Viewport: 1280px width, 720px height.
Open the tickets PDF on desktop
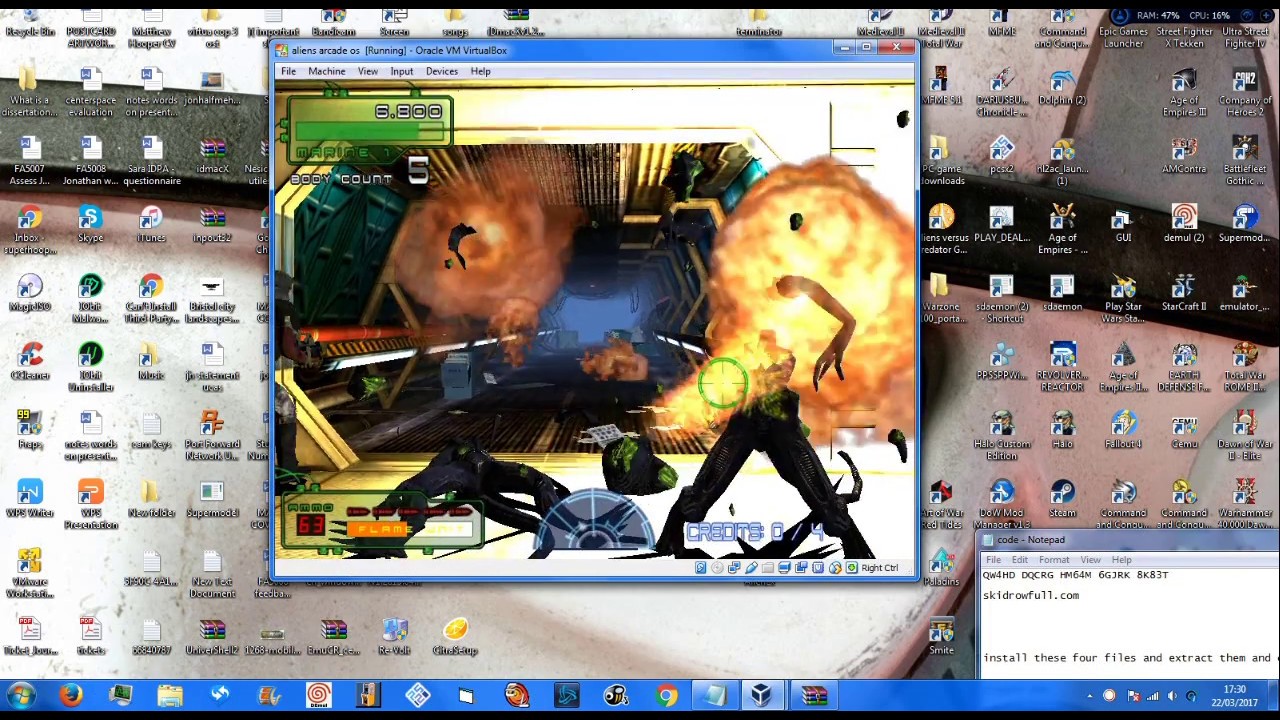point(90,636)
